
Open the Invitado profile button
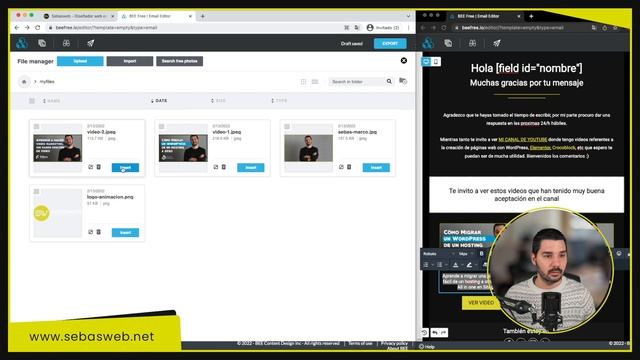(x=382, y=27)
